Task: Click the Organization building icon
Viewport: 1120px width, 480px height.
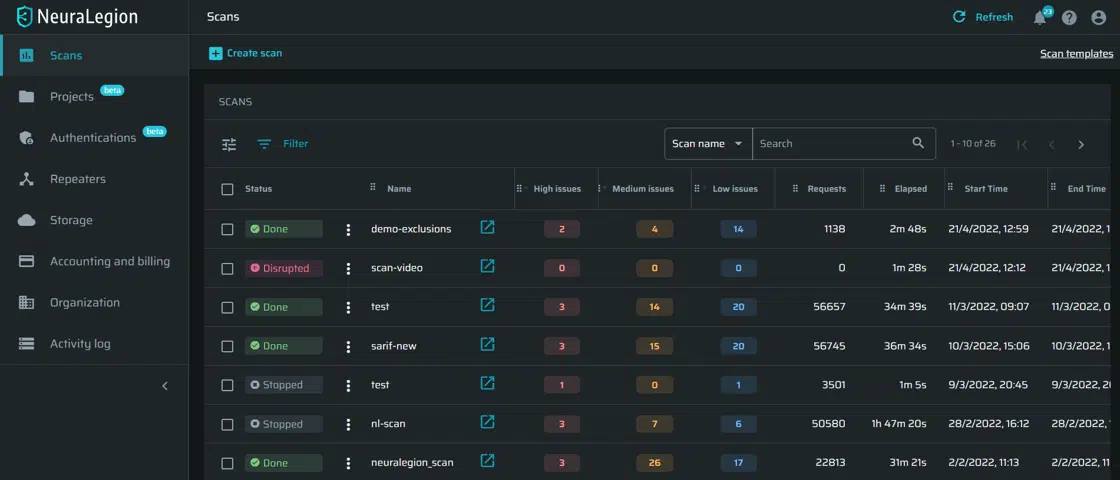Action: (26, 303)
